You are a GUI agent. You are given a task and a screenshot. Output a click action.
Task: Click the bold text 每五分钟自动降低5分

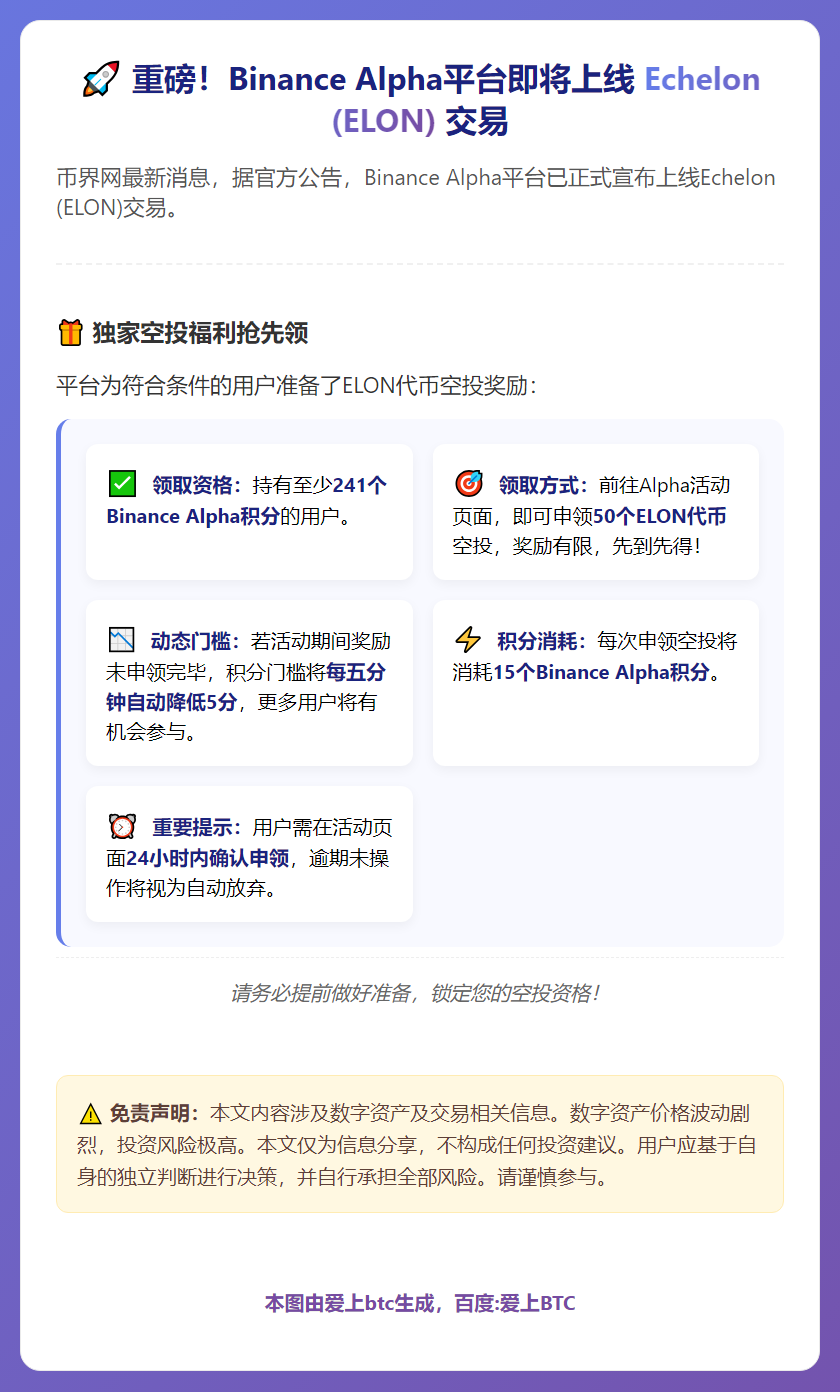coord(246,686)
